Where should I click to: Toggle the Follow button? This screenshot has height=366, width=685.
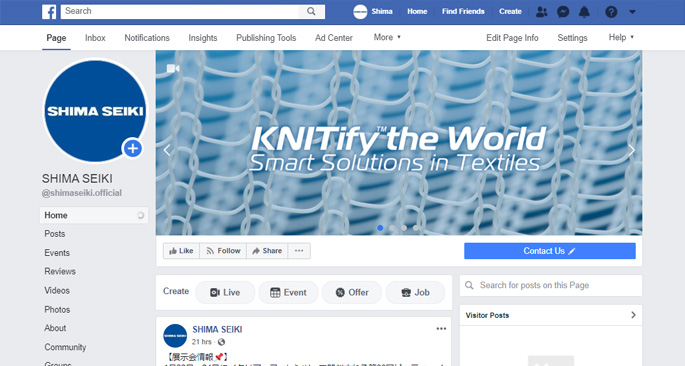[223, 251]
